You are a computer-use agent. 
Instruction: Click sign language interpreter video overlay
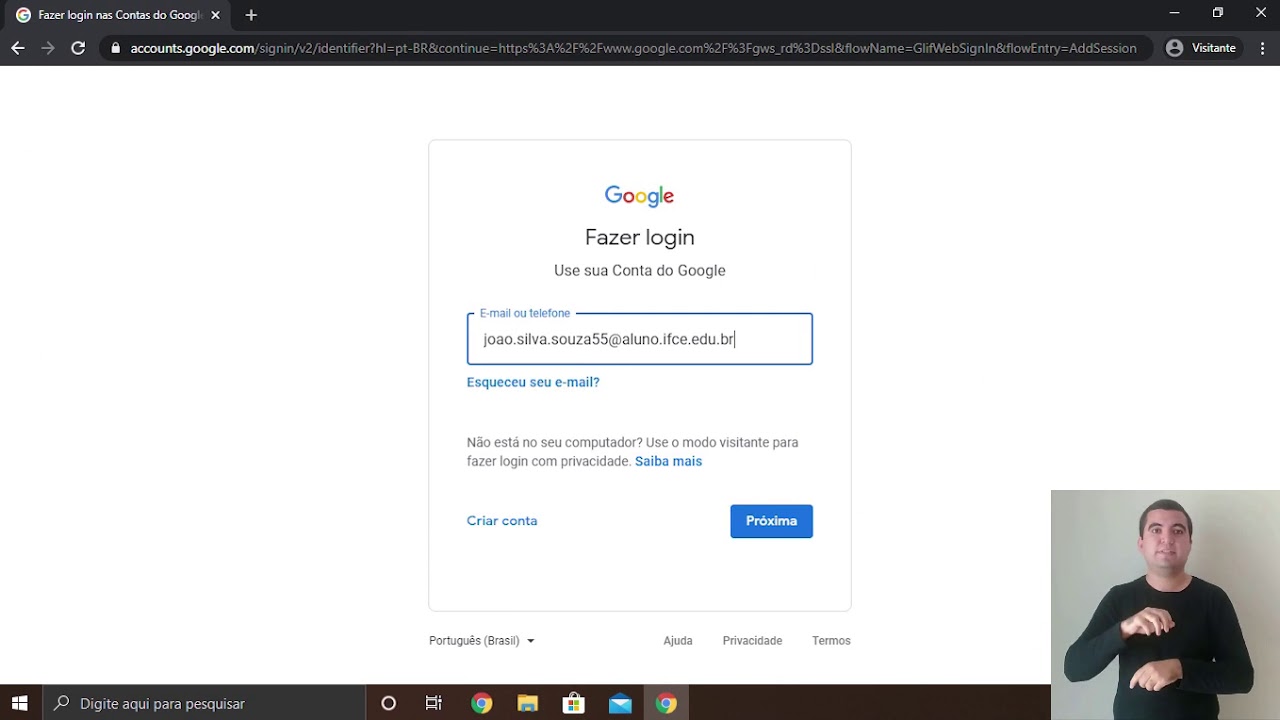[1165, 605]
